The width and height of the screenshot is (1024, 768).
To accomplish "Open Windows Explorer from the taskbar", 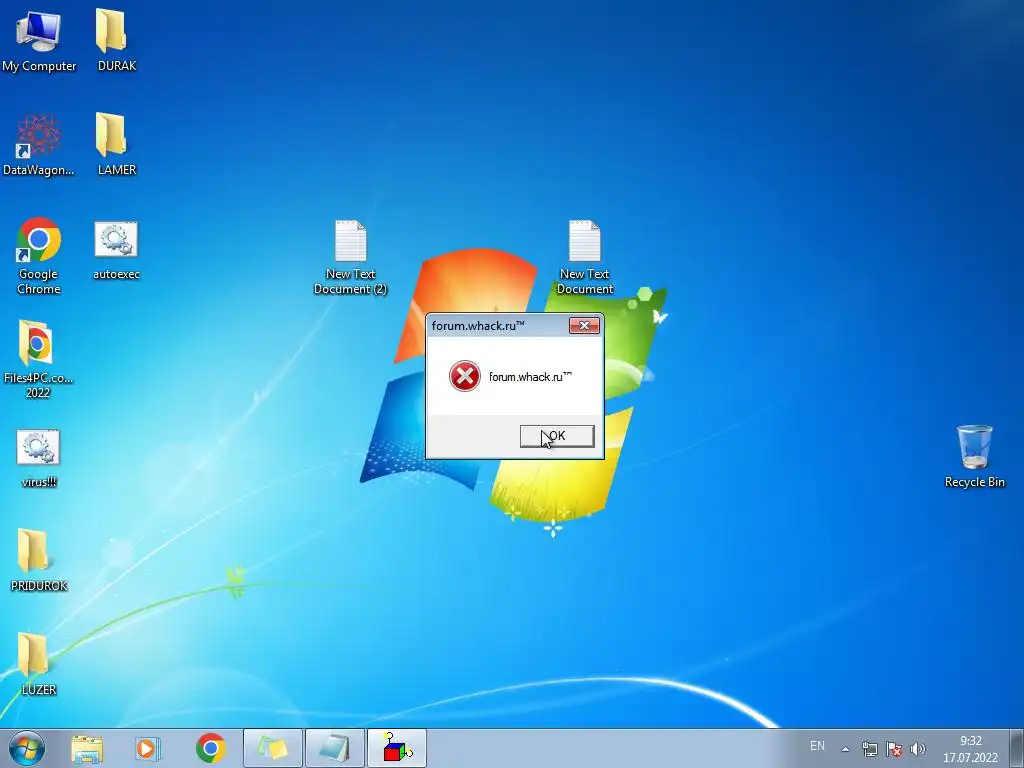I will coord(87,748).
